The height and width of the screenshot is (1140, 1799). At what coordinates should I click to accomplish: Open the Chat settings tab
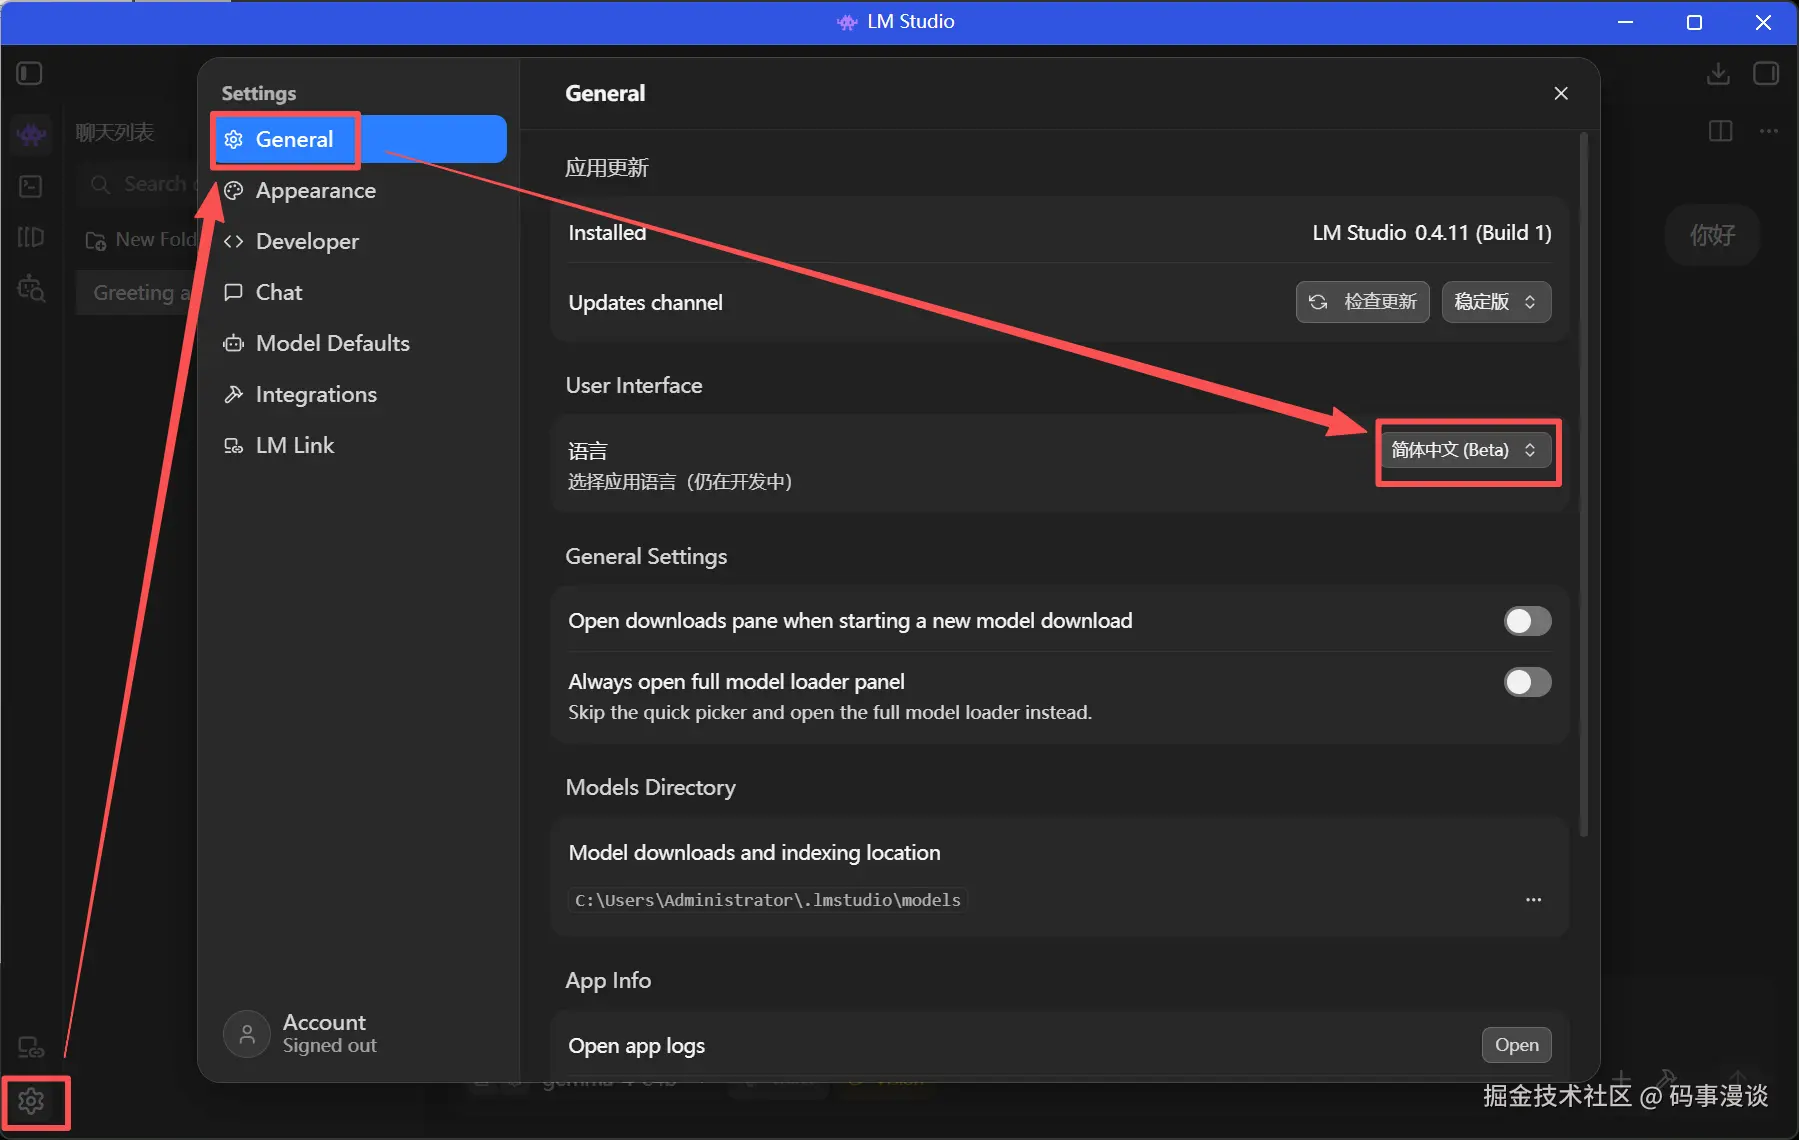point(359,292)
